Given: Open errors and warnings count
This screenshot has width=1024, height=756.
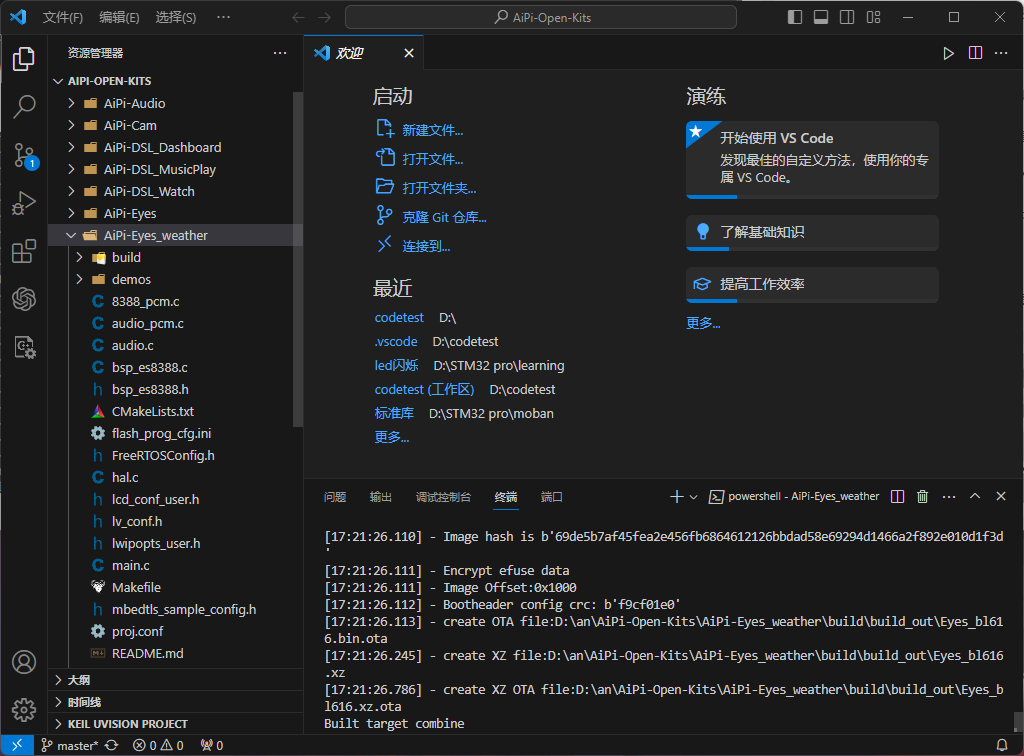Looking at the screenshot, I should click(x=158, y=746).
